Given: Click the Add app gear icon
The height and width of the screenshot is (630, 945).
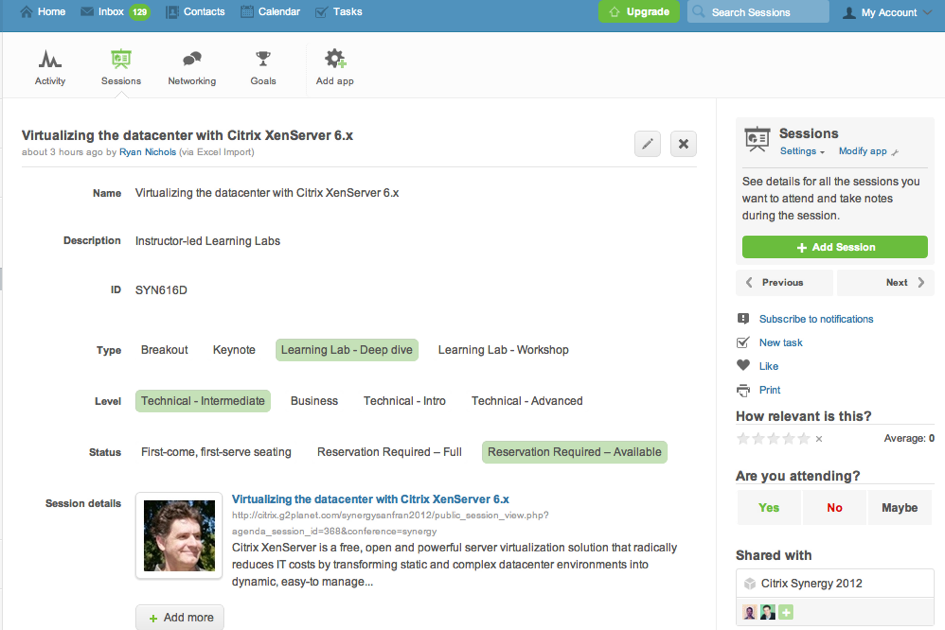Looking at the screenshot, I should point(335,60).
